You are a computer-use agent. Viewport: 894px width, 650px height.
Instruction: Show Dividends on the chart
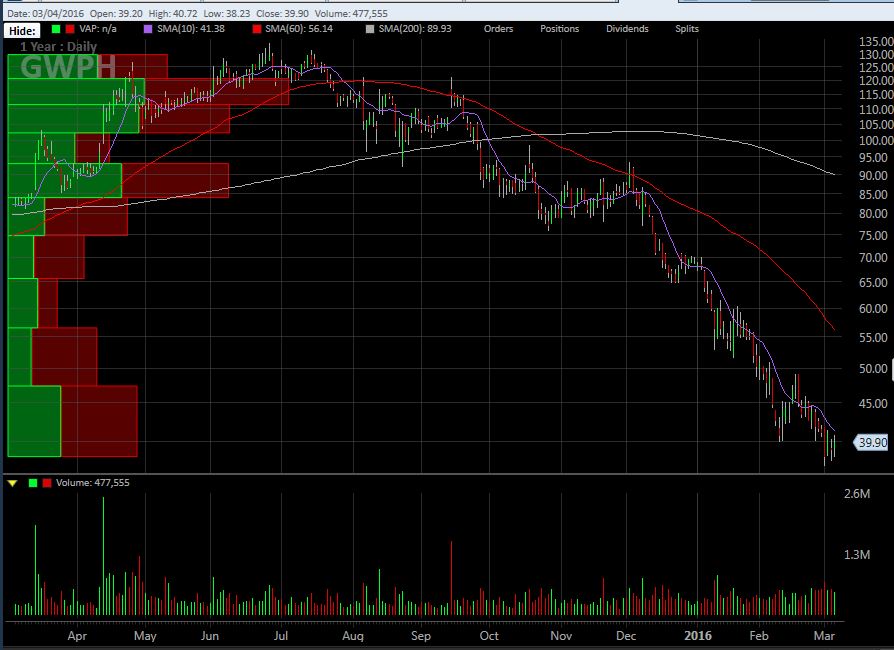pos(626,29)
